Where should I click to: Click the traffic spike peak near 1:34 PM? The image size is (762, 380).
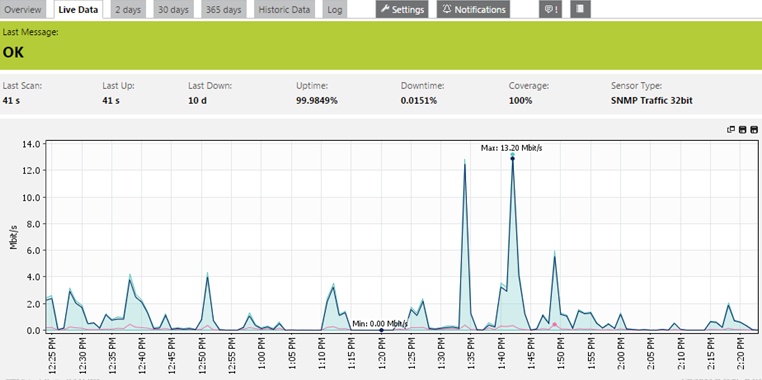click(x=465, y=162)
